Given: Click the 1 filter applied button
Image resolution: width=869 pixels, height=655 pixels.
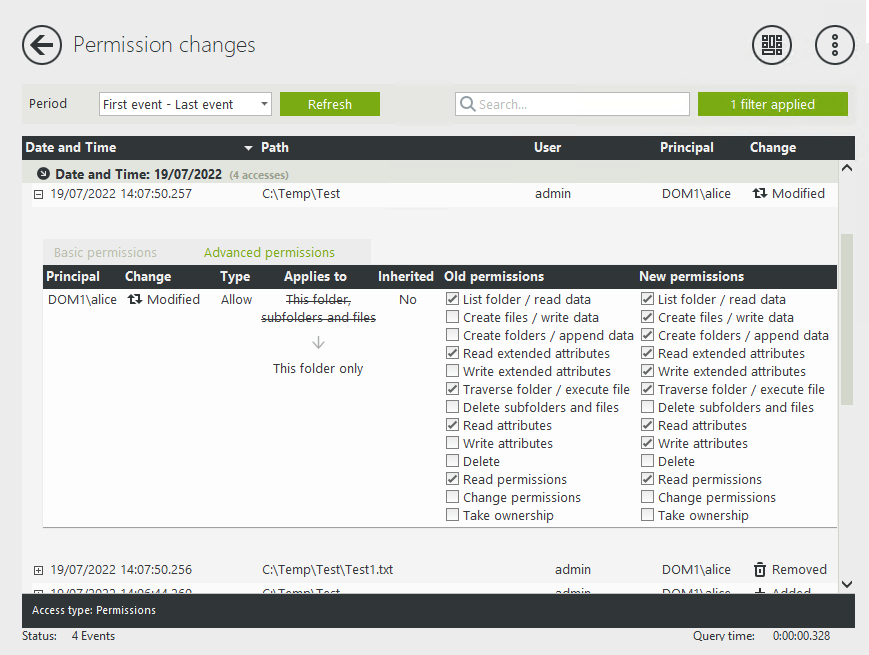Looking at the screenshot, I should (x=772, y=104).
